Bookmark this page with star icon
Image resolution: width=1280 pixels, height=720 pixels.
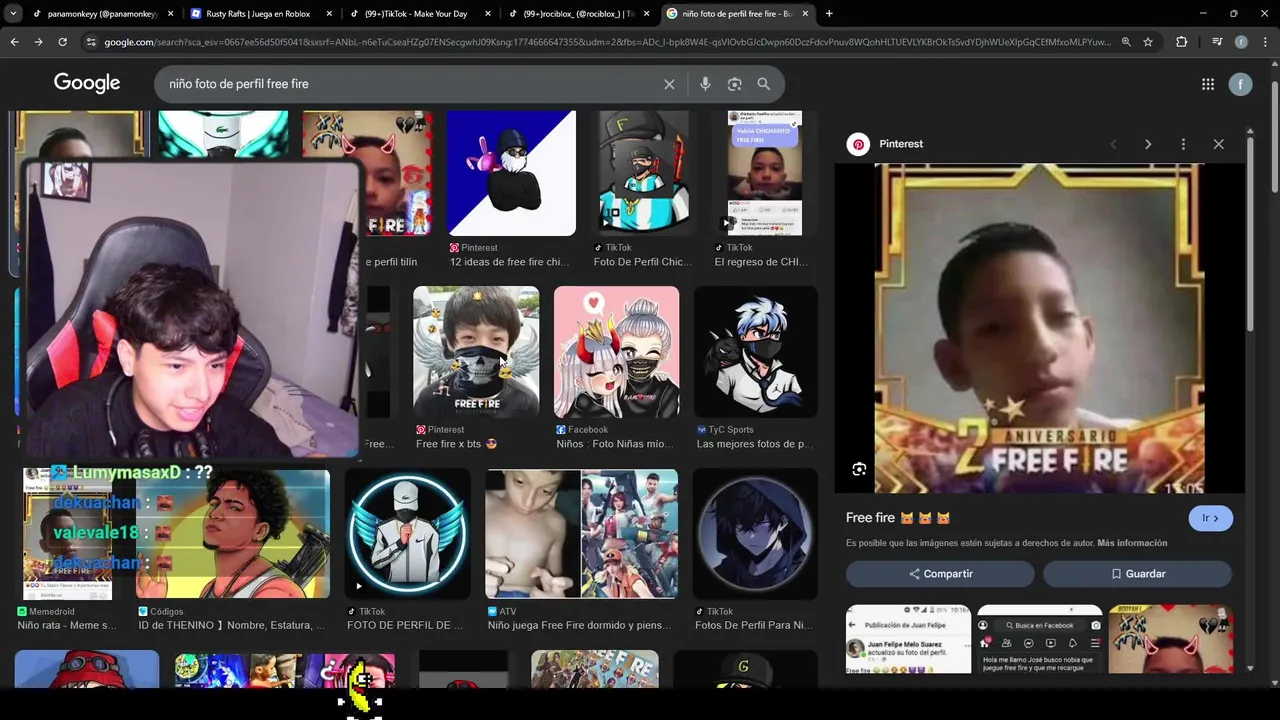coord(1148,42)
